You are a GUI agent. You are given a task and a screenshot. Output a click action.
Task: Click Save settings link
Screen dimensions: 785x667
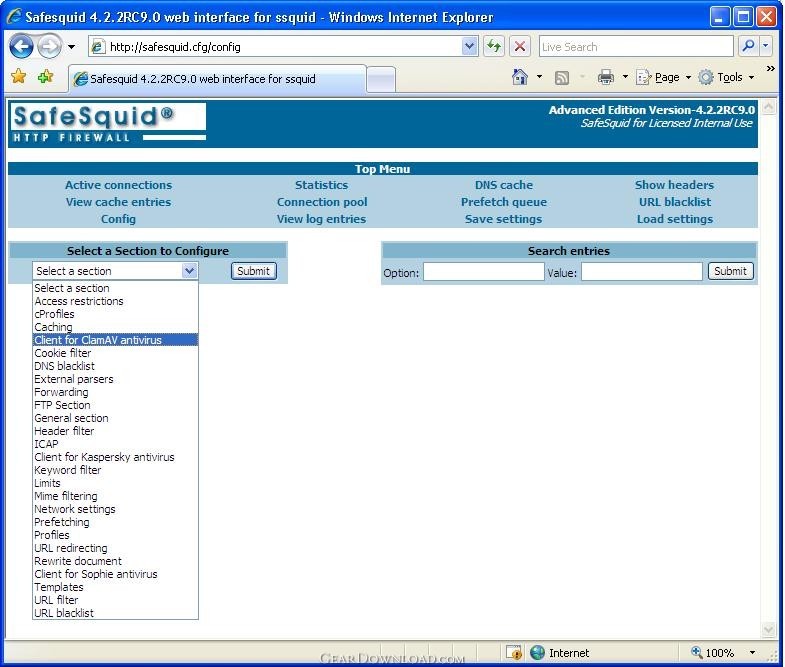[503, 219]
